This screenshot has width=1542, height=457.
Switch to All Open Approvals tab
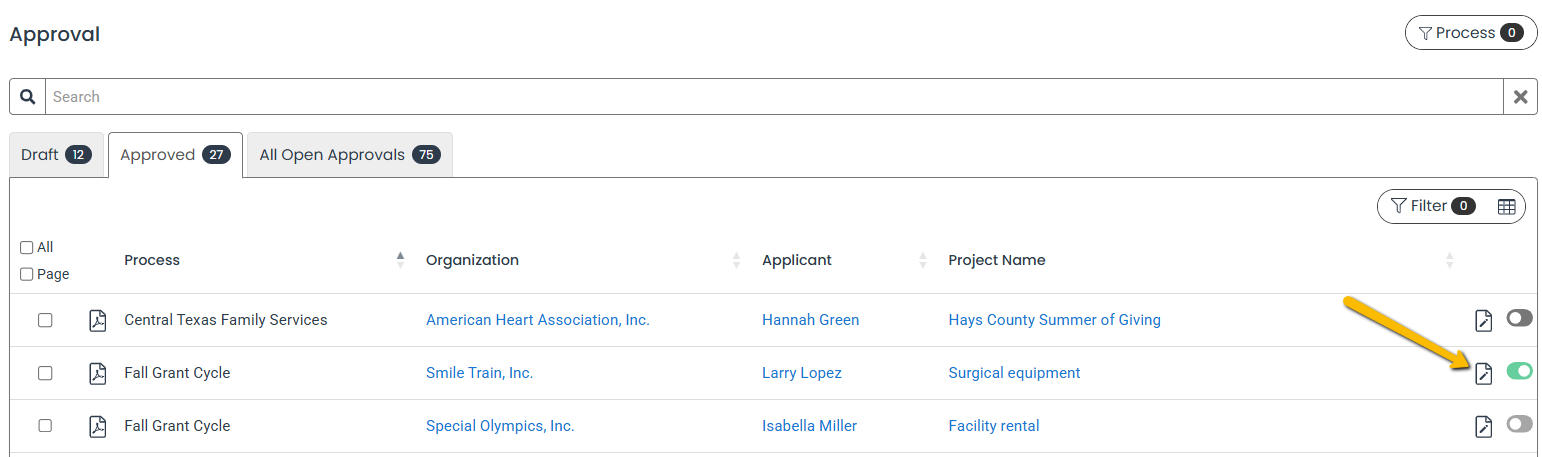[350, 155]
